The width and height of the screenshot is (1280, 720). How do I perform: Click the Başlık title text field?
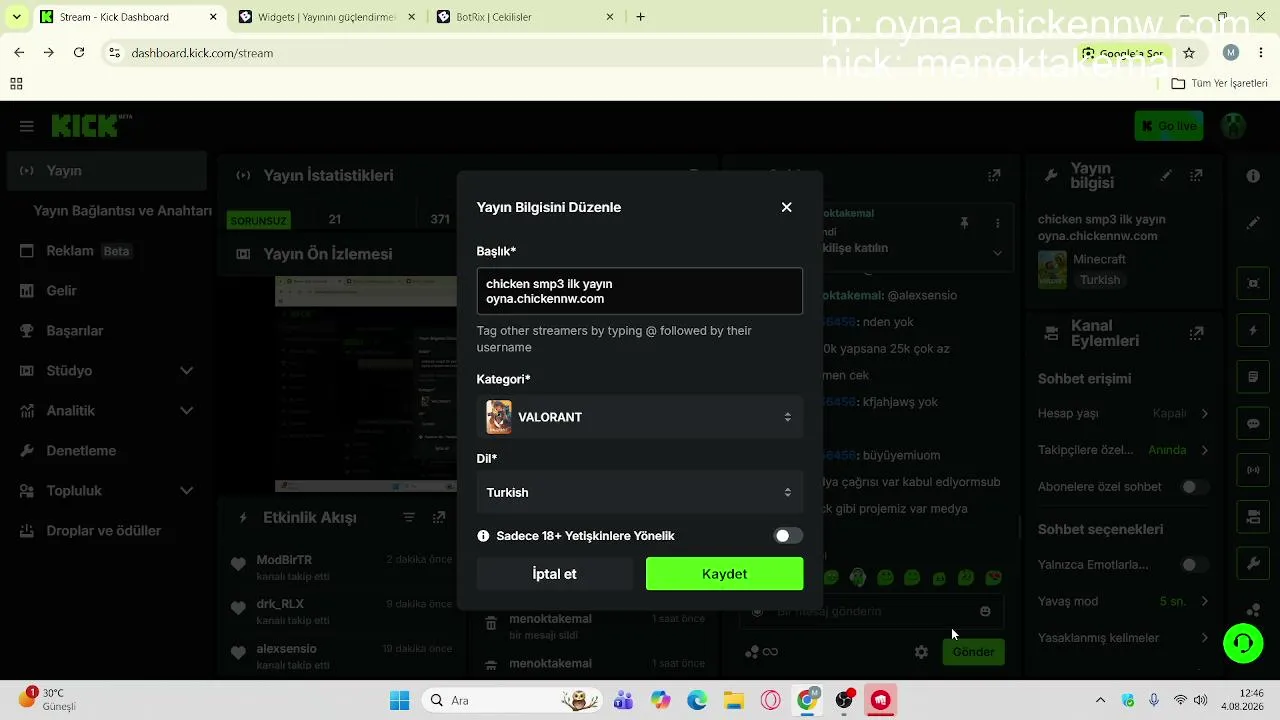tap(640, 291)
